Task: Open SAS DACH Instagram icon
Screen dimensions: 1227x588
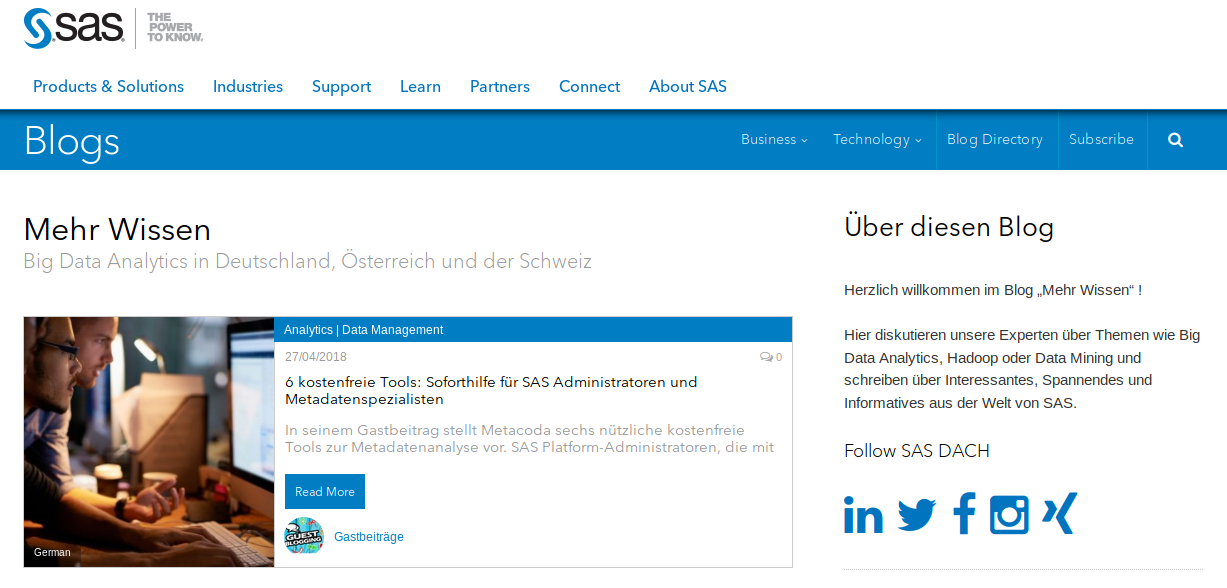Action: tap(1009, 514)
